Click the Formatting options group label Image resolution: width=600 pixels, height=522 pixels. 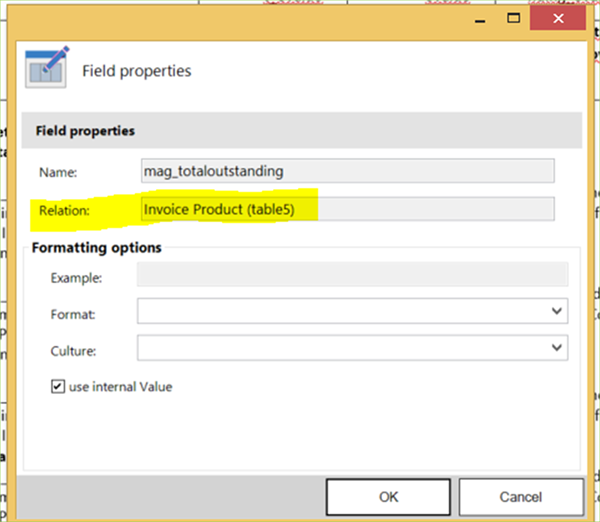[x=97, y=247]
